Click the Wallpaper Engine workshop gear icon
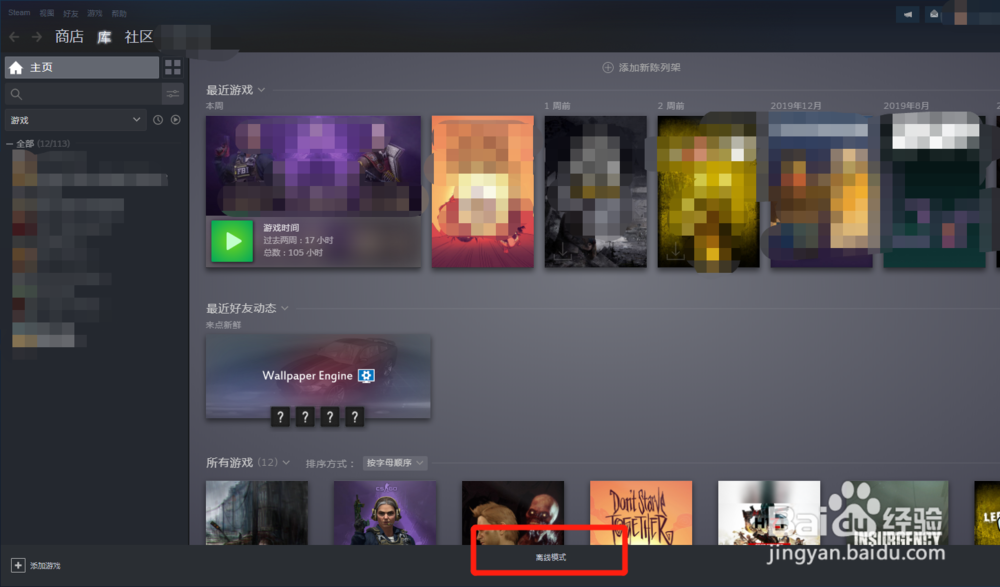The image size is (1000, 587). (x=366, y=376)
